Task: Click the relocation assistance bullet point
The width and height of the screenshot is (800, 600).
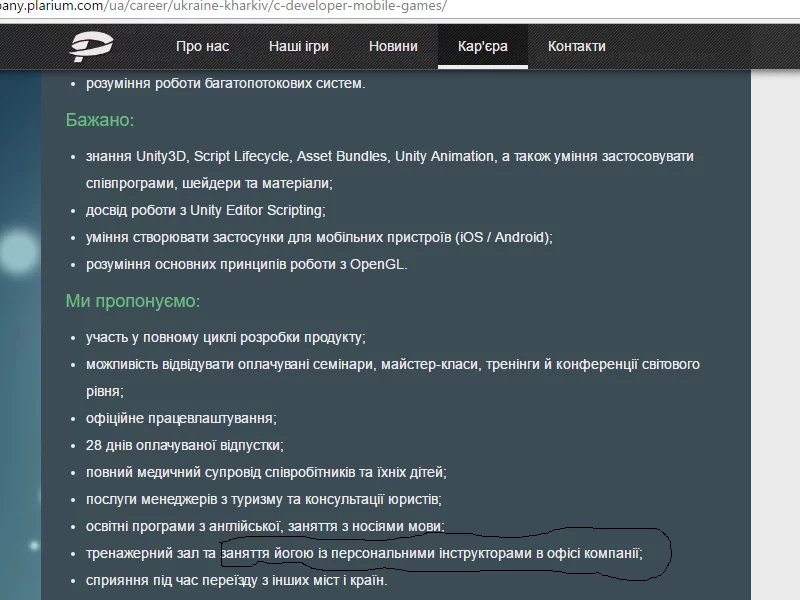Action: [235, 578]
